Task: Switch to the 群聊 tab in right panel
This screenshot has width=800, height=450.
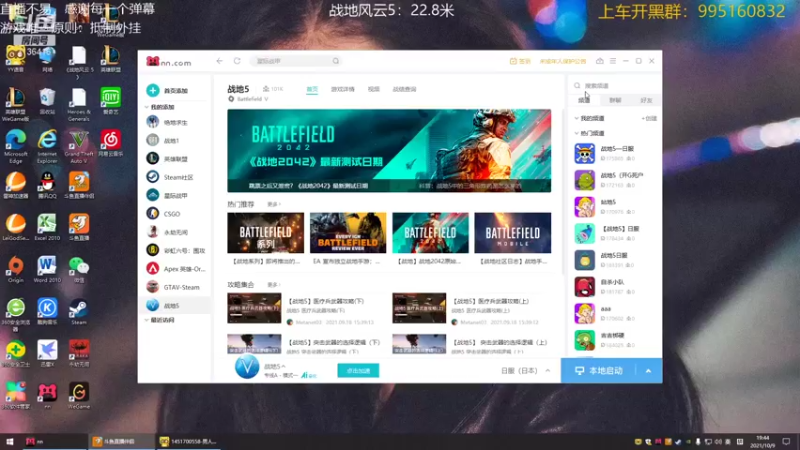Action: click(x=615, y=101)
